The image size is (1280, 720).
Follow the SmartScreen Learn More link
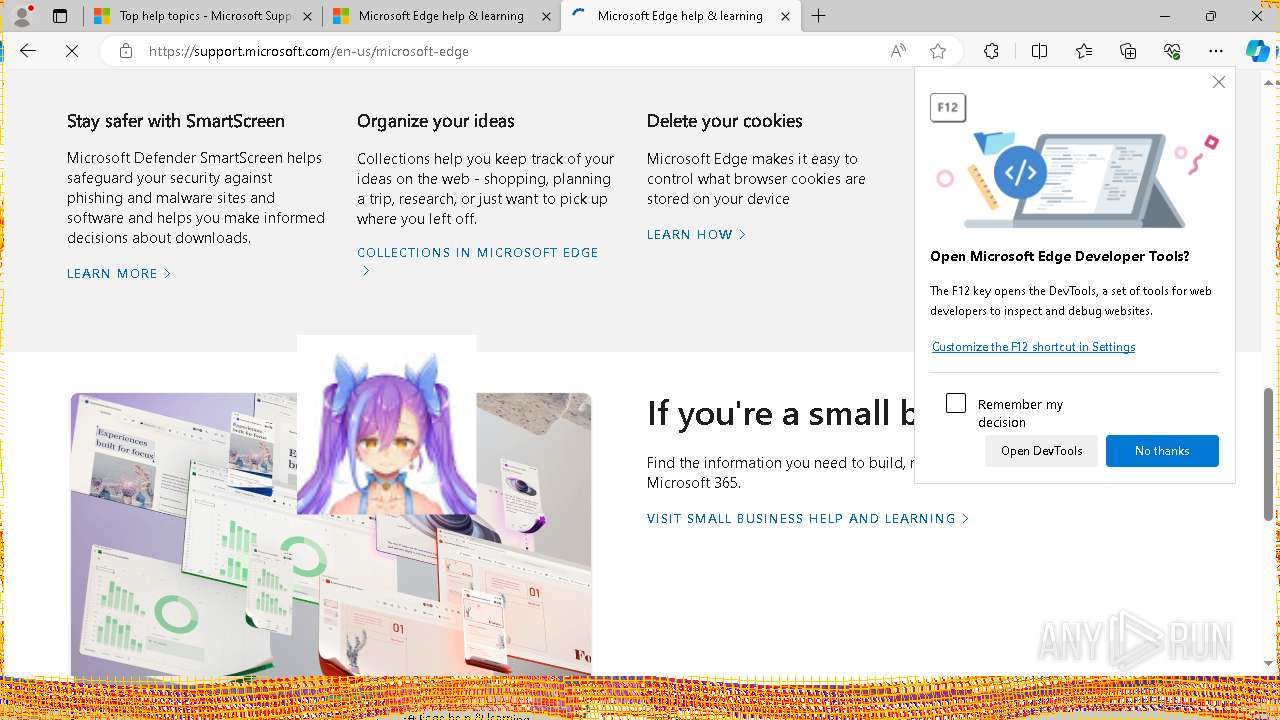pyautogui.click(x=119, y=273)
